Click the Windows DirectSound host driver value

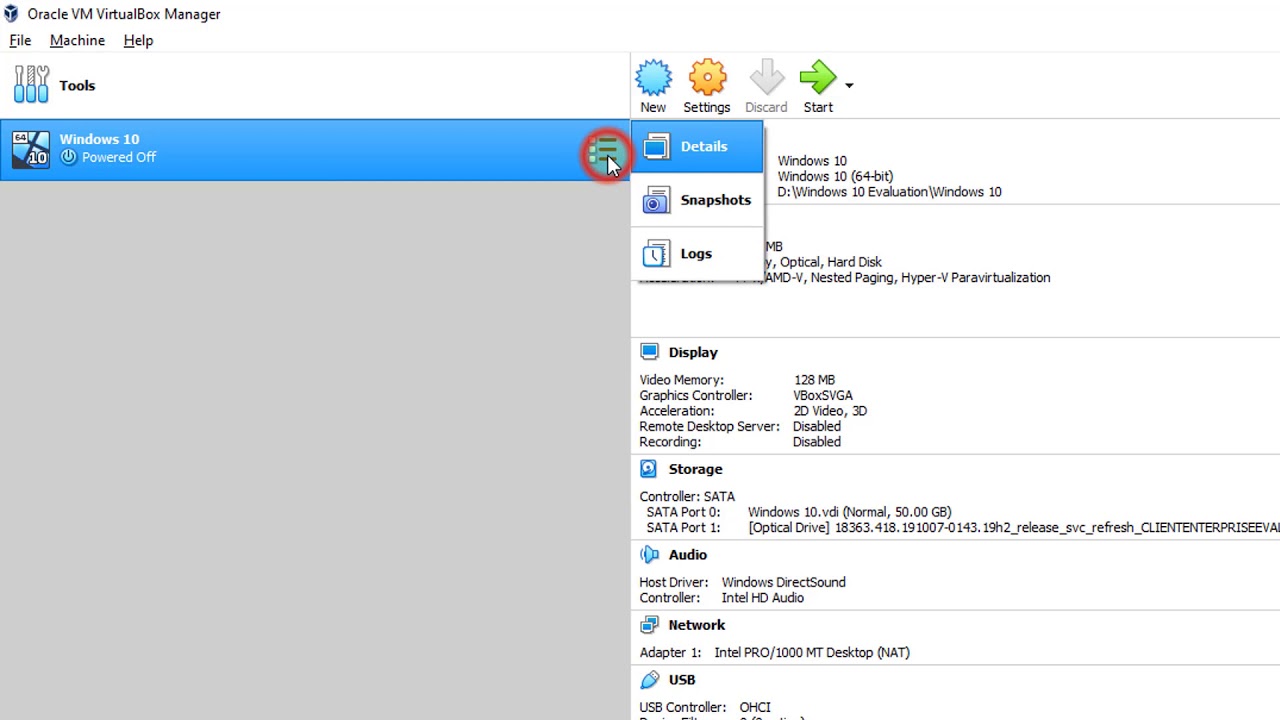tap(783, 582)
